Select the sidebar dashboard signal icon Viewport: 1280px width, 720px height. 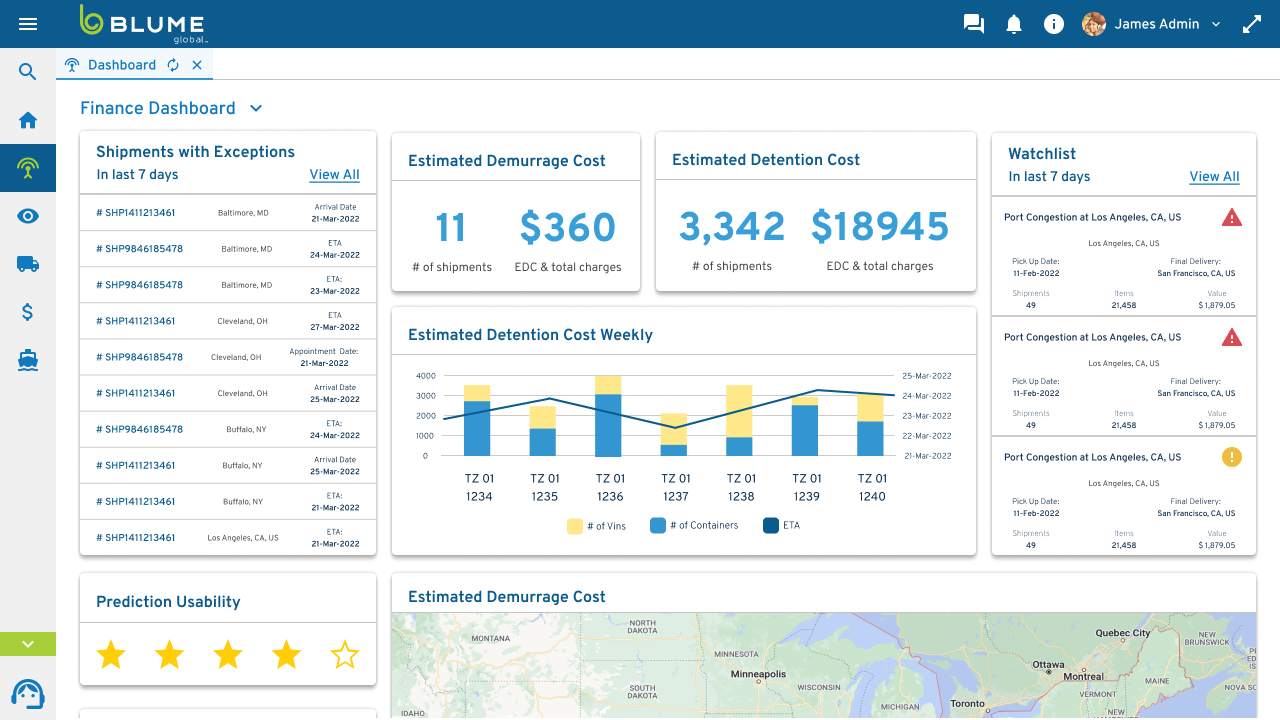[x=28, y=168]
